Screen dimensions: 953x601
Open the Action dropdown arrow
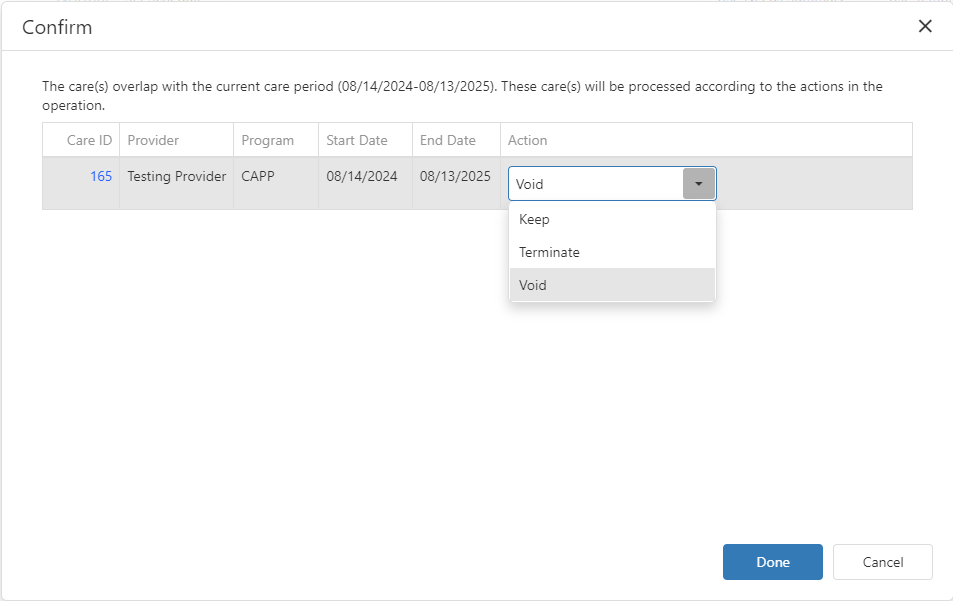click(x=698, y=183)
